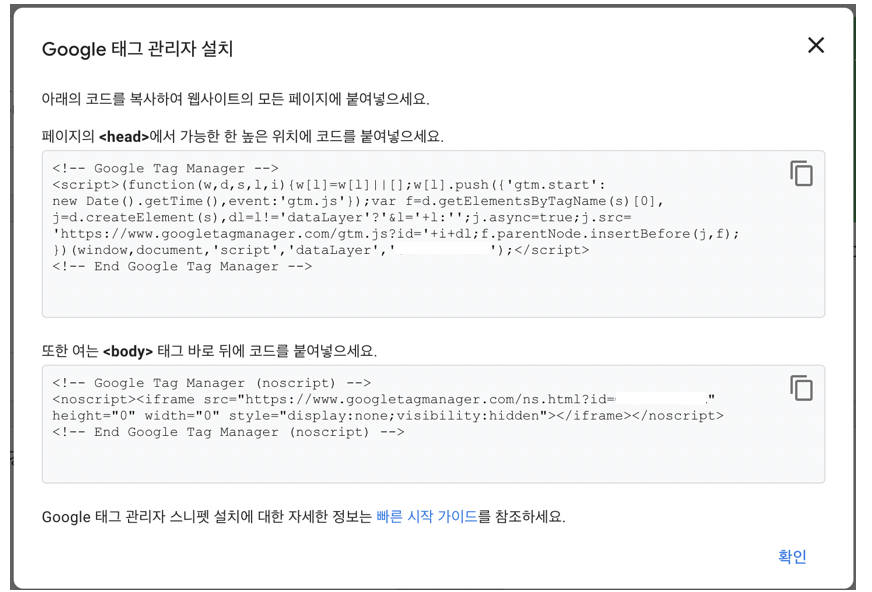Click the 'Google 태그 관리자 설치' title
The height and width of the screenshot is (592, 872).
pos(137,49)
